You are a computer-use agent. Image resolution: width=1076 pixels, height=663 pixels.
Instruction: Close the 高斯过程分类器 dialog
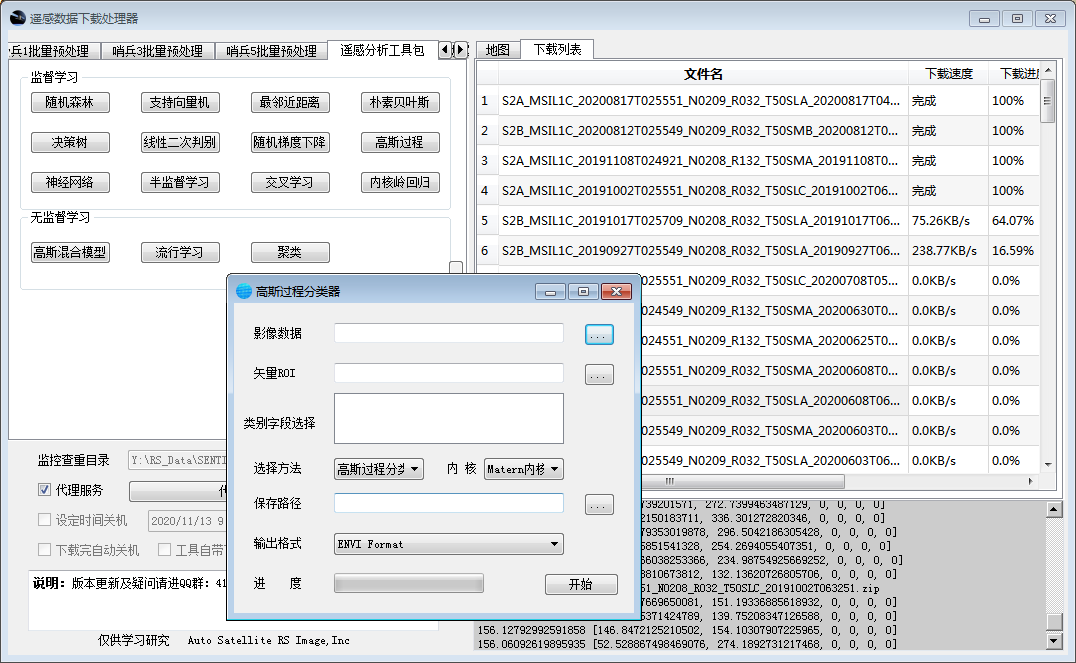click(x=616, y=292)
